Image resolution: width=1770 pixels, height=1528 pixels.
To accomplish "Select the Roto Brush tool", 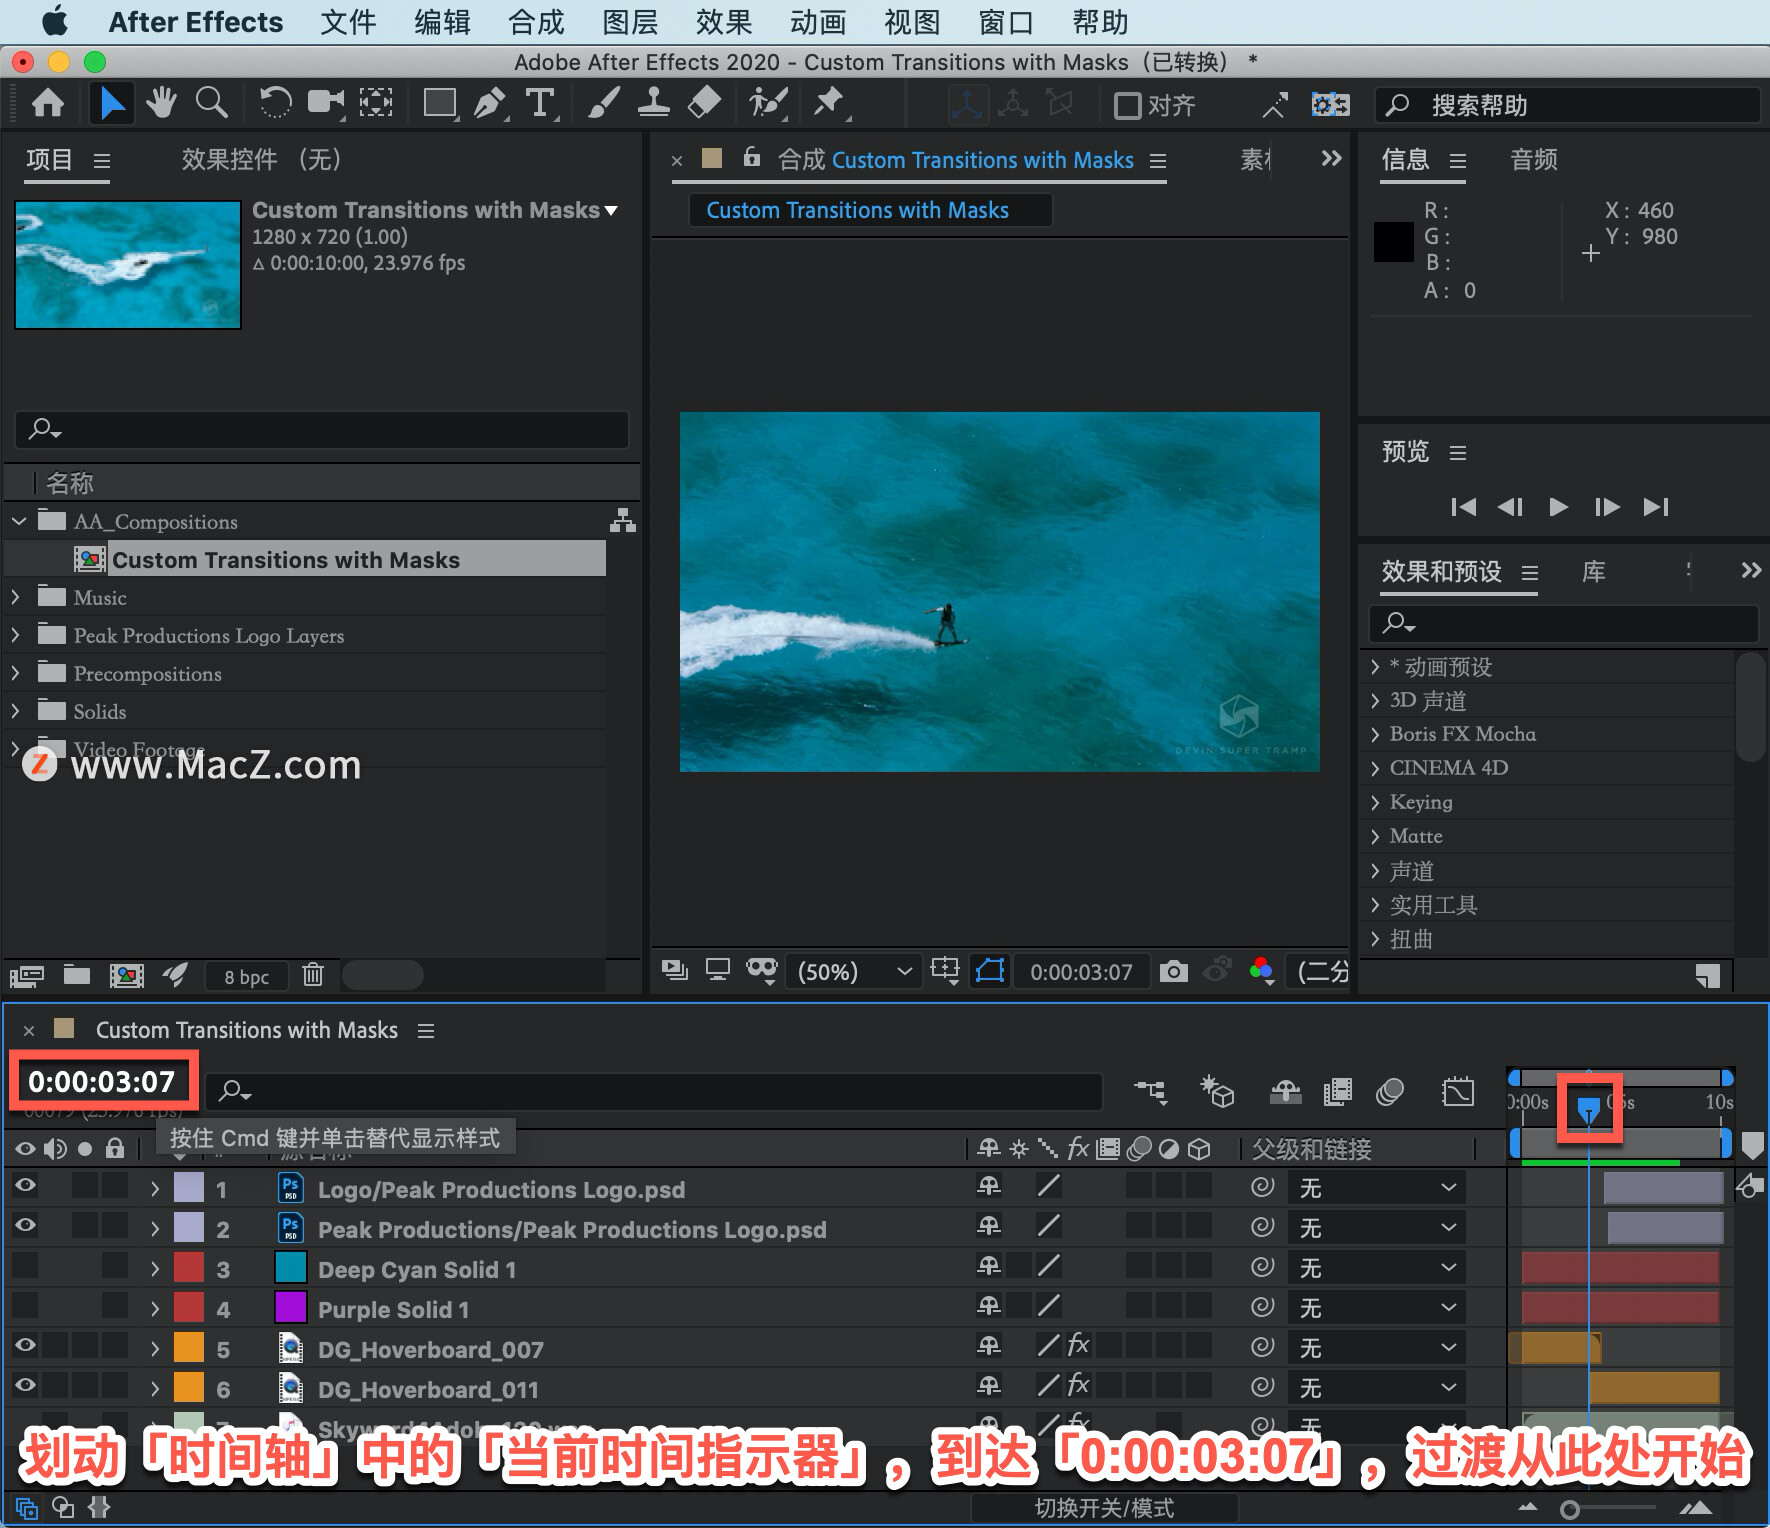I will (x=768, y=104).
